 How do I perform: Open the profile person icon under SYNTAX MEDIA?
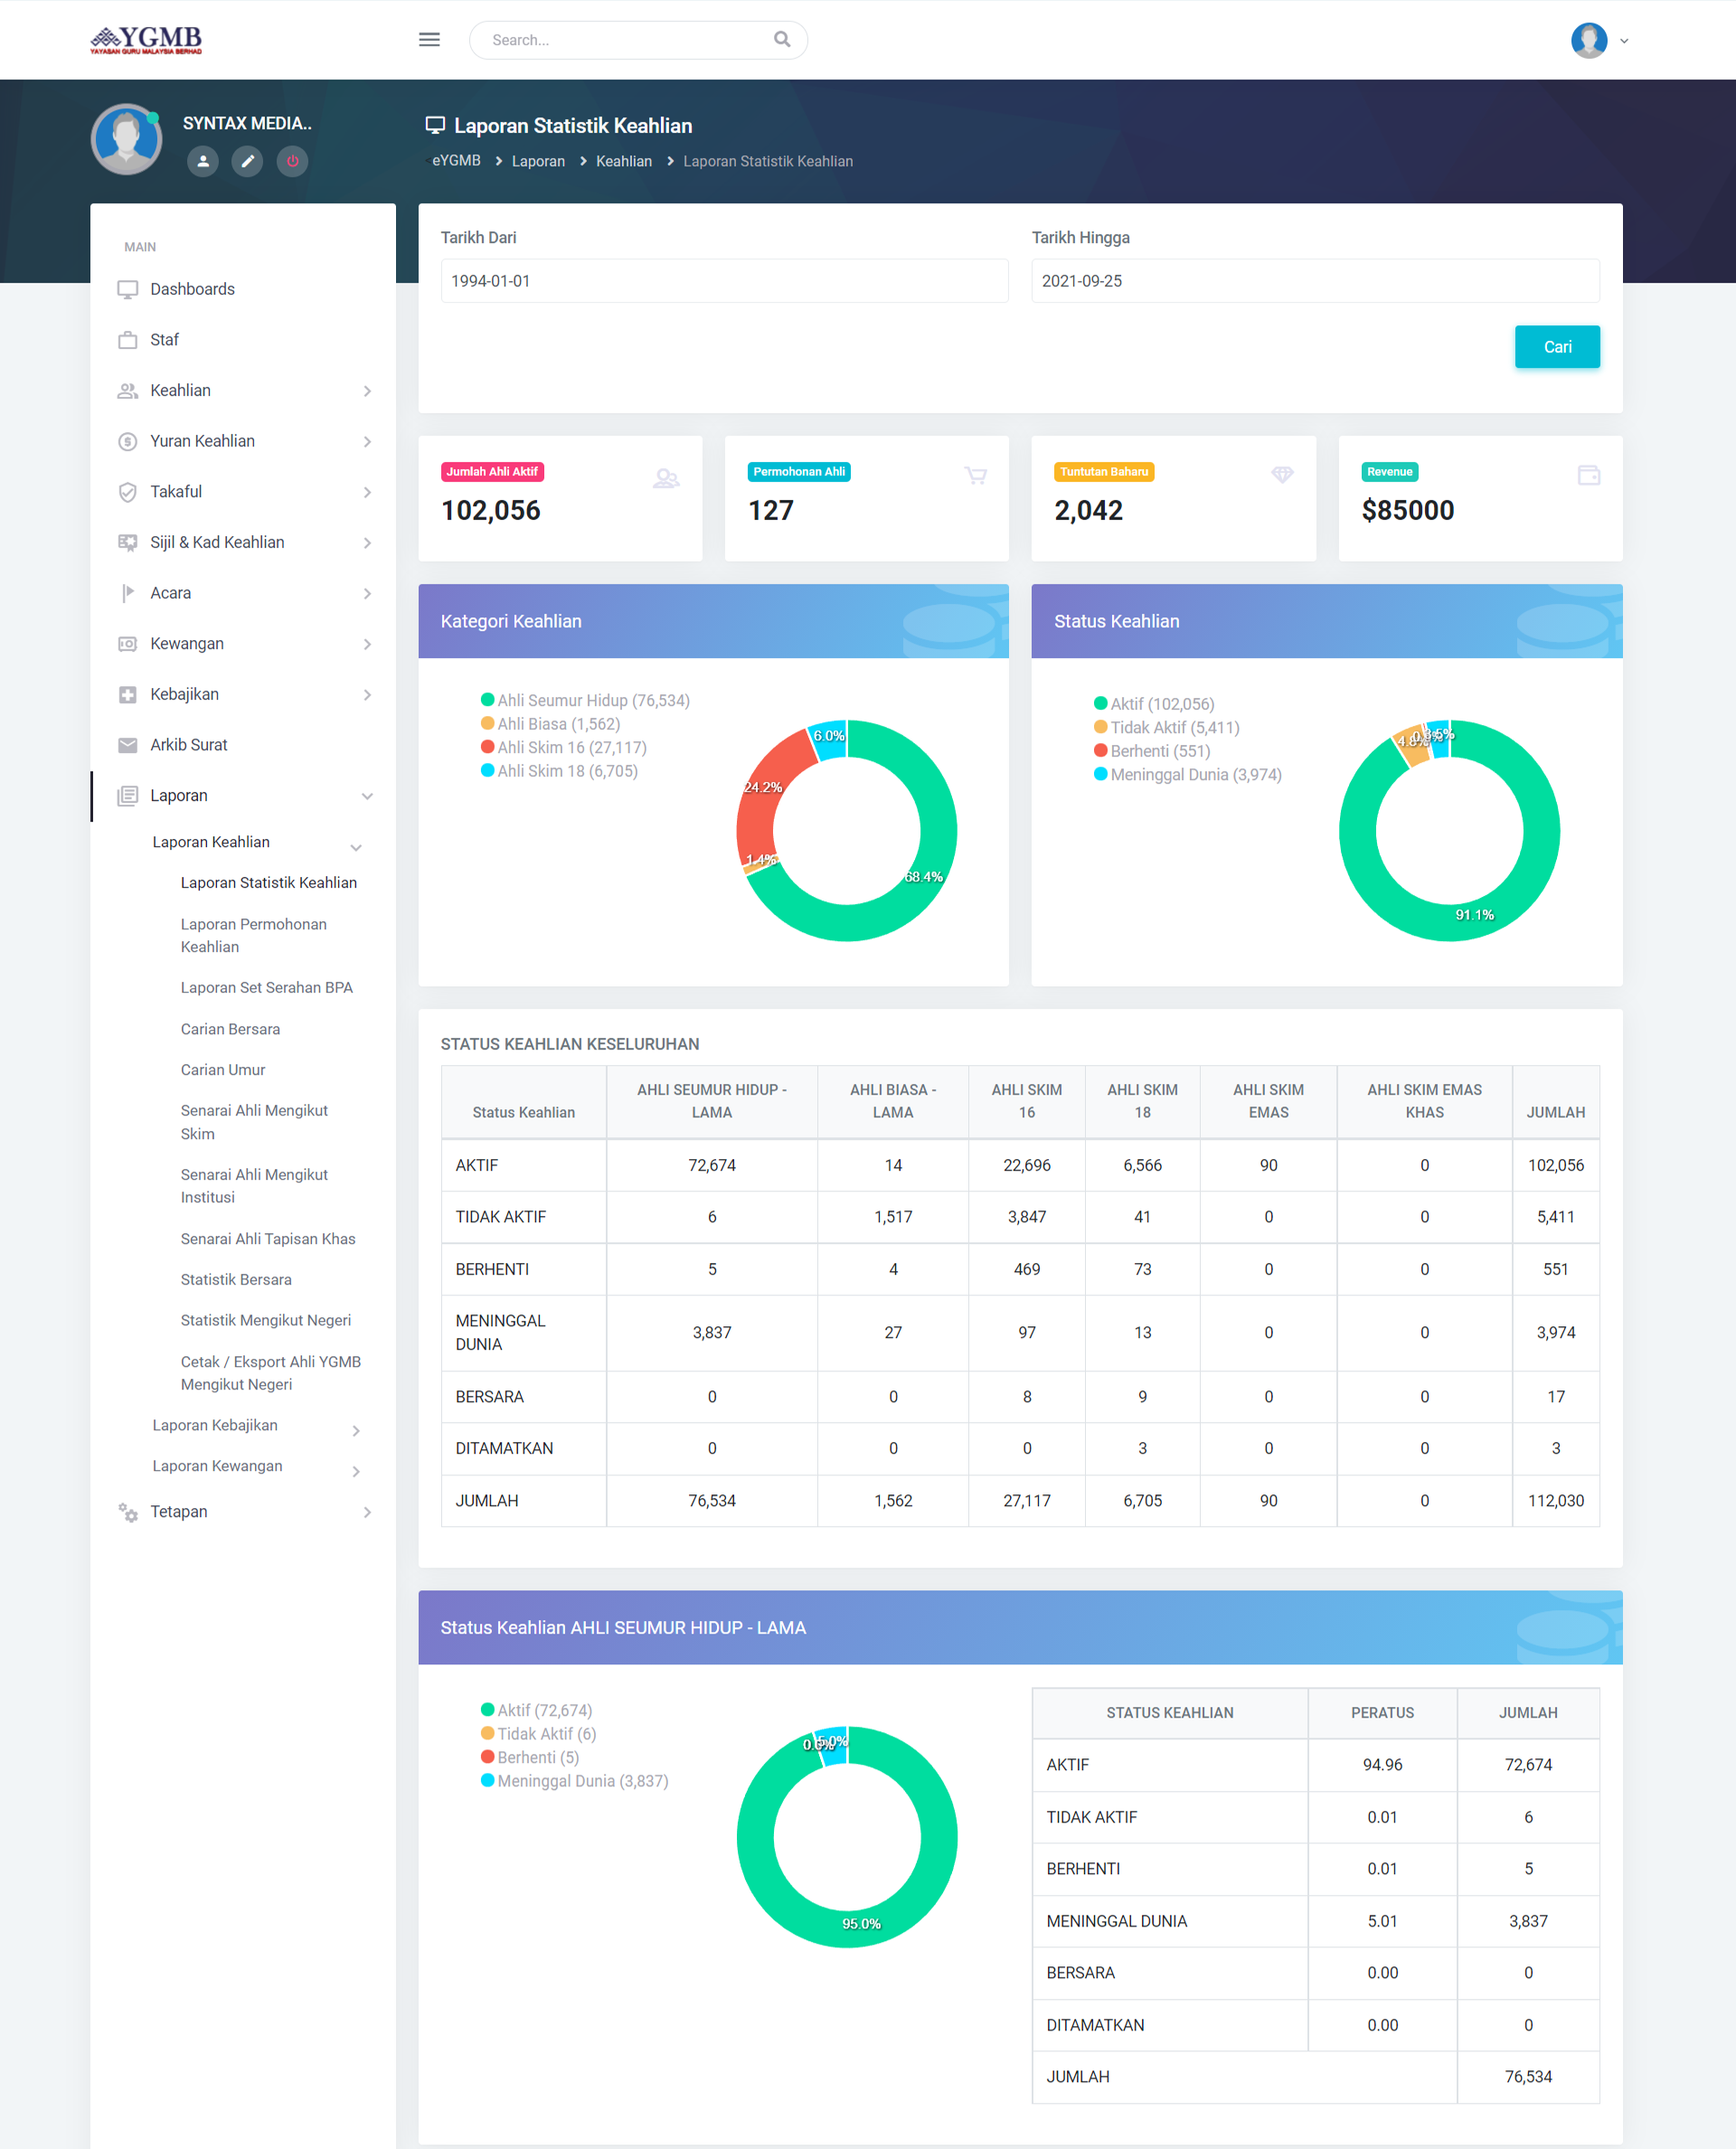(203, 161)
